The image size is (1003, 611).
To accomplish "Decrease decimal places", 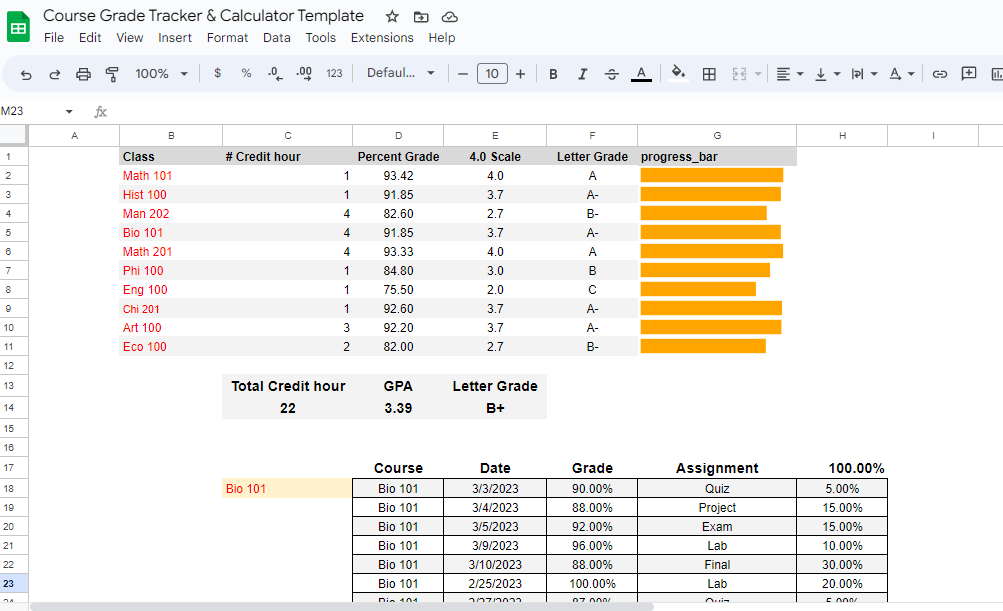I will click(273, 73).
